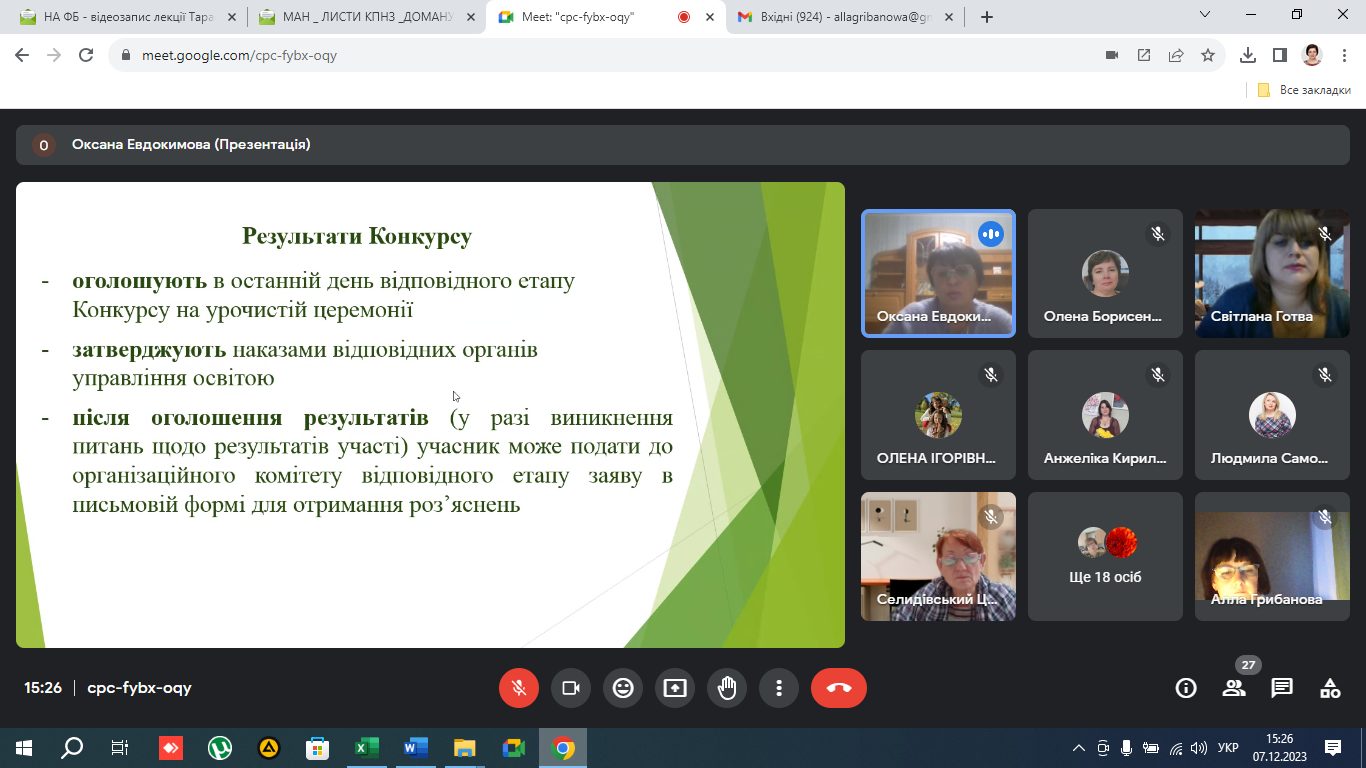
Task: Select the Ще 18 осіб participants tile
Action: pyautogui.click(x=1105, y=556)
